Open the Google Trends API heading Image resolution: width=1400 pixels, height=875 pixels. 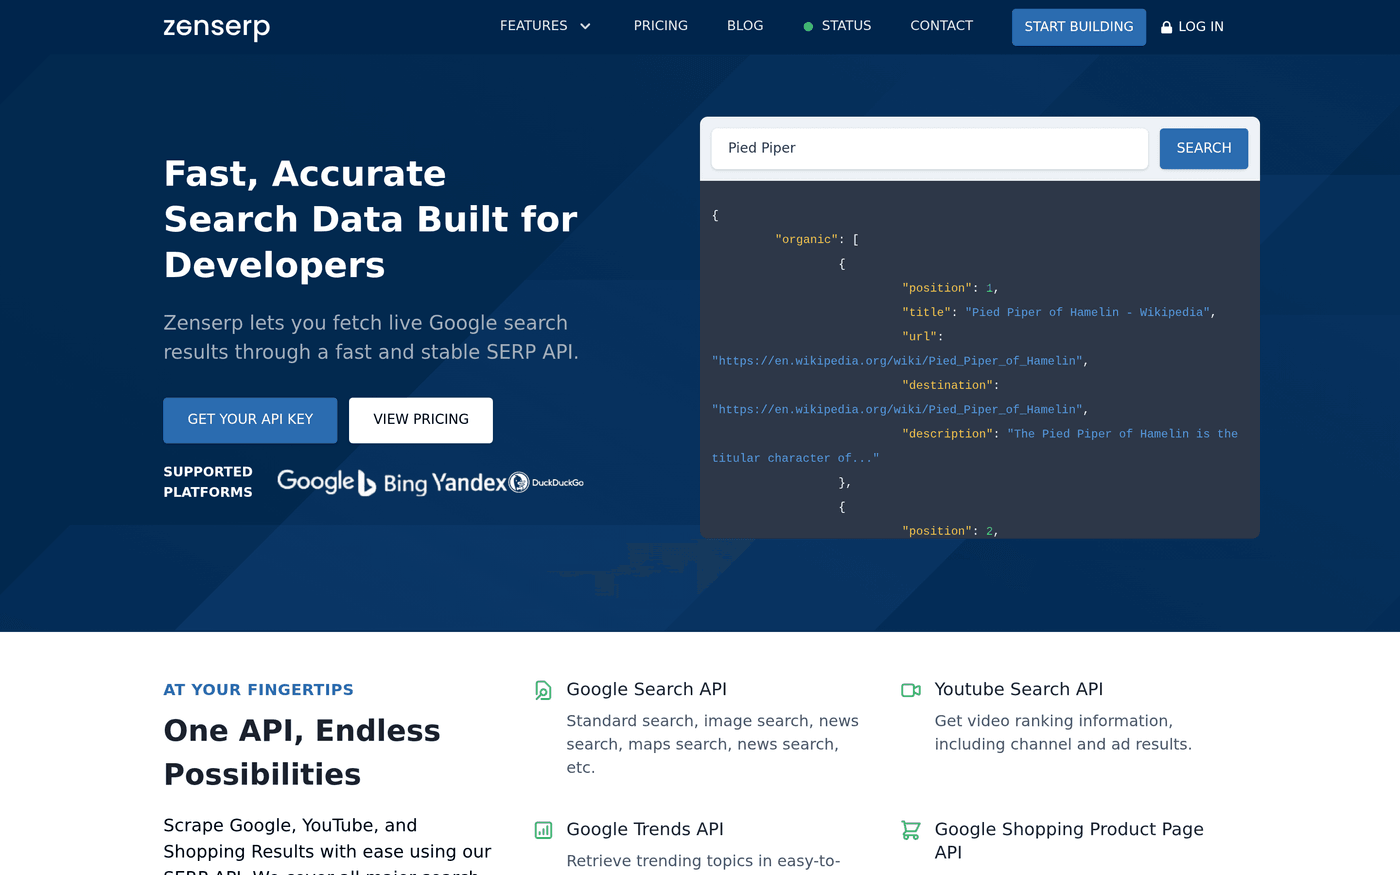645,829
